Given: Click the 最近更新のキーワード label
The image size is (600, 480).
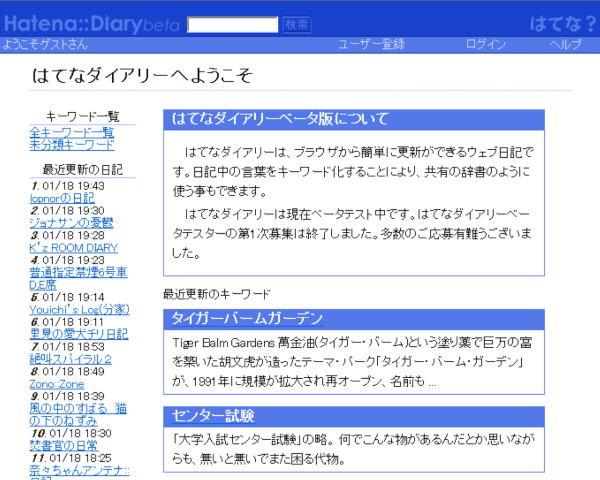Looking at the screenshot, I should [216, 294].
